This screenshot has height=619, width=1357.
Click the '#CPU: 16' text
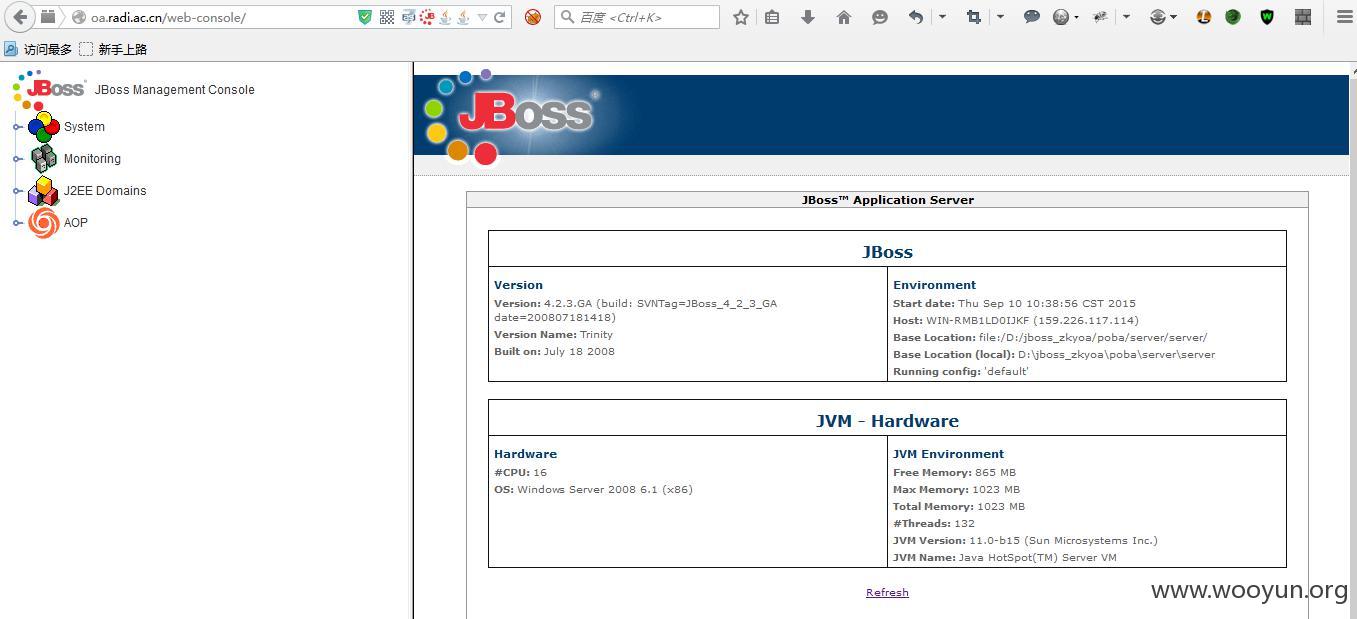(520, 473)
